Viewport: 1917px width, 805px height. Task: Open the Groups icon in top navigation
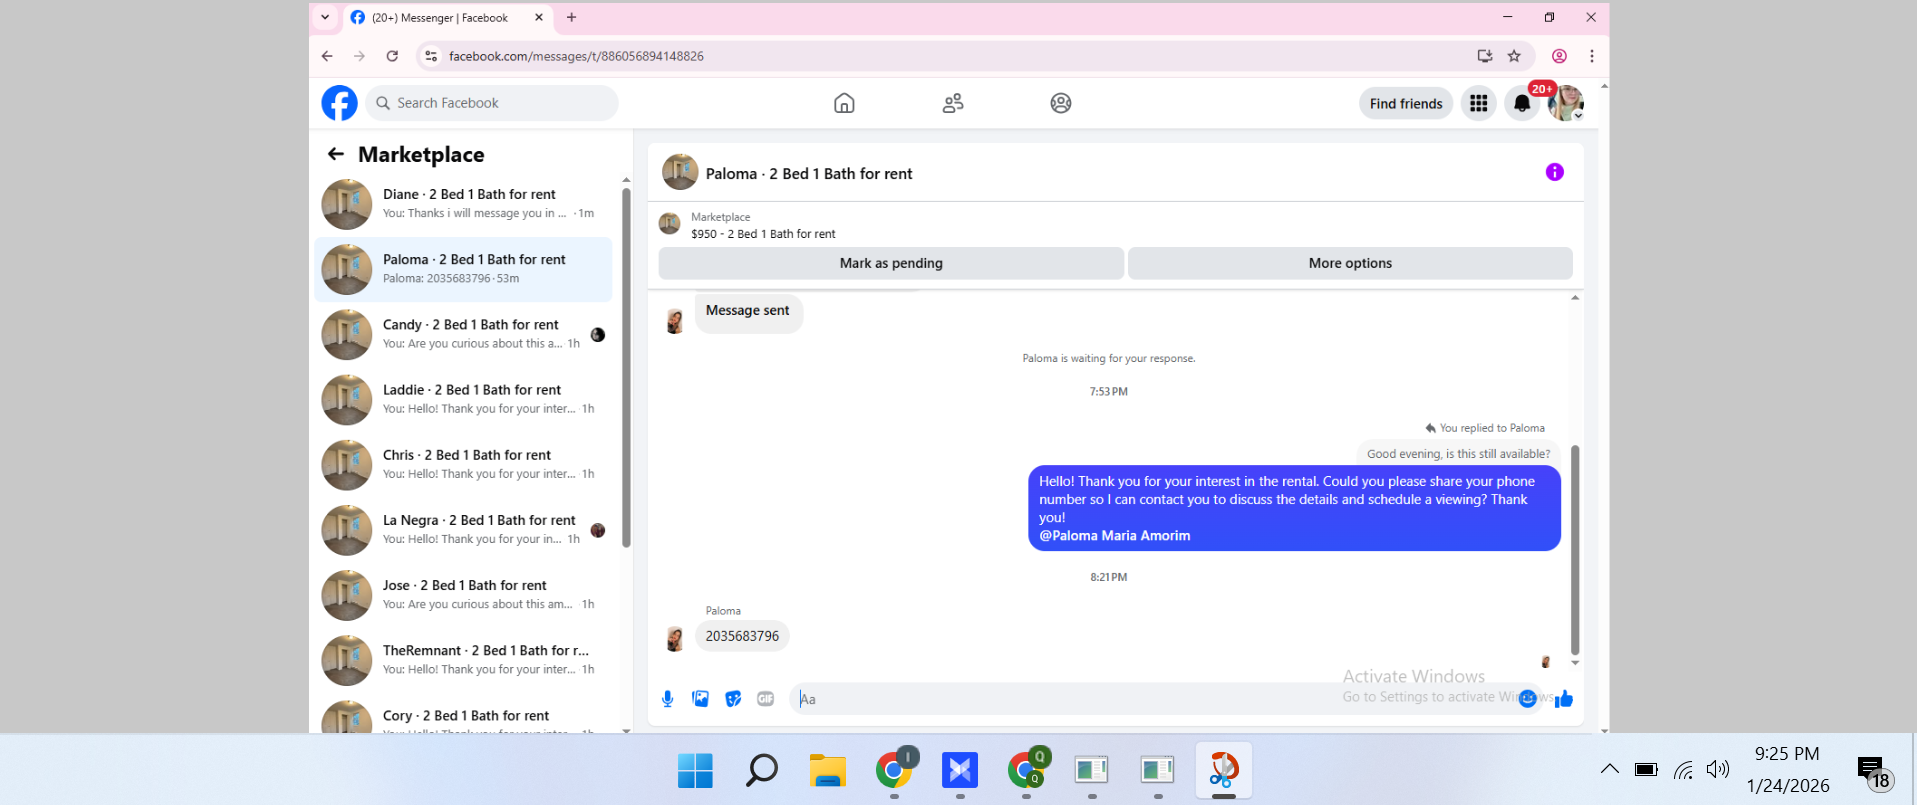pyautogui.click(x=1061, y=103)
